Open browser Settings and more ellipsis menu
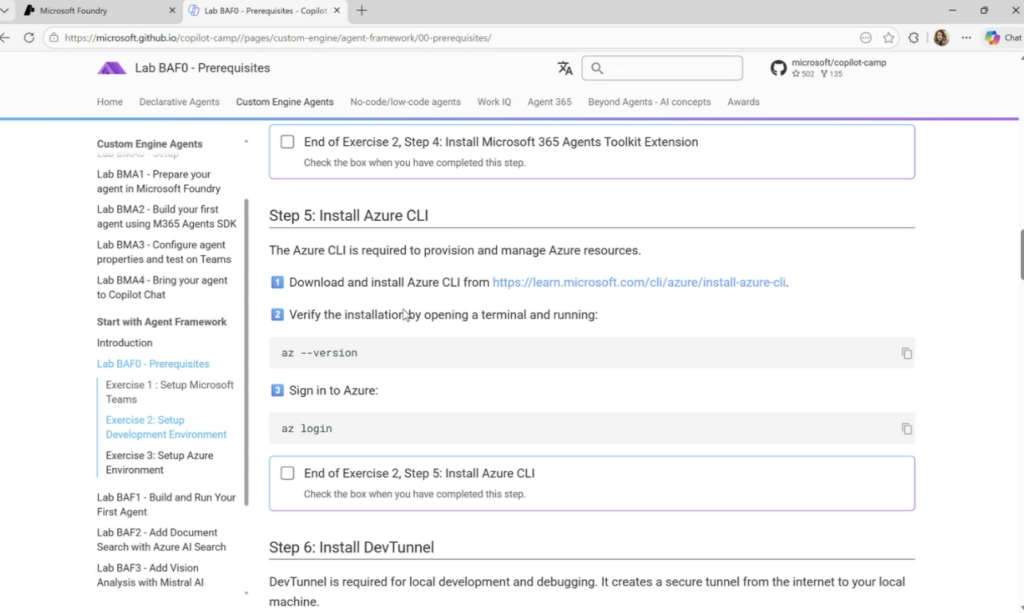This screenshot has height=613, width=1024. click(966, 38)
